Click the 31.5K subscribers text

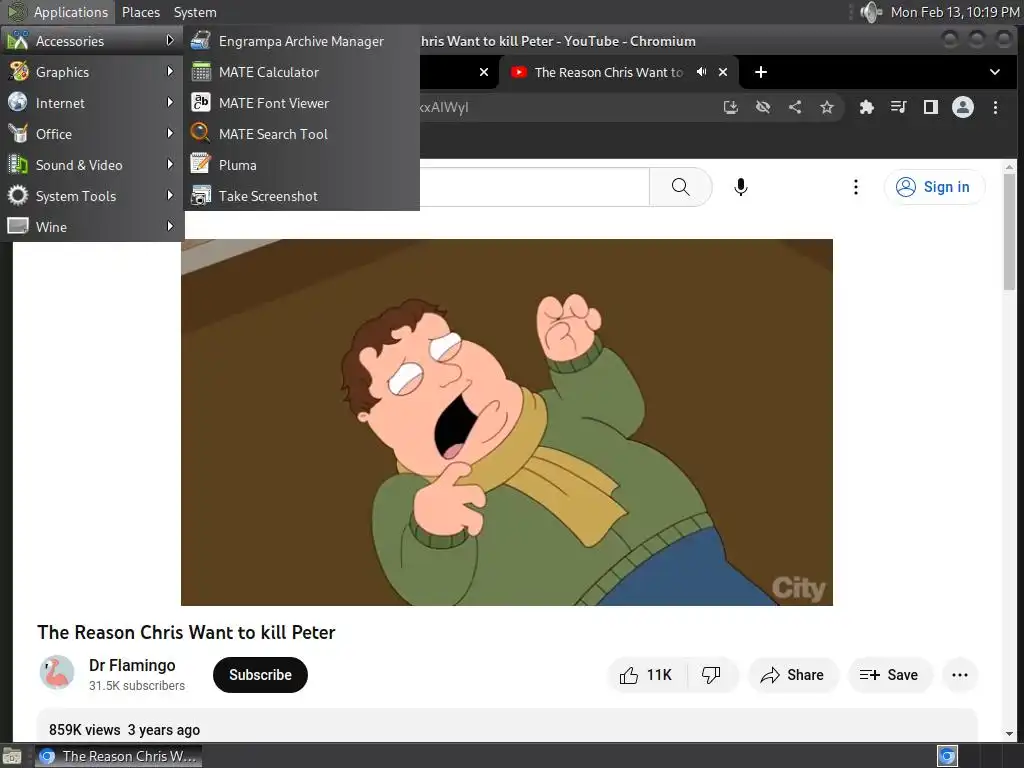coord(136,686)
